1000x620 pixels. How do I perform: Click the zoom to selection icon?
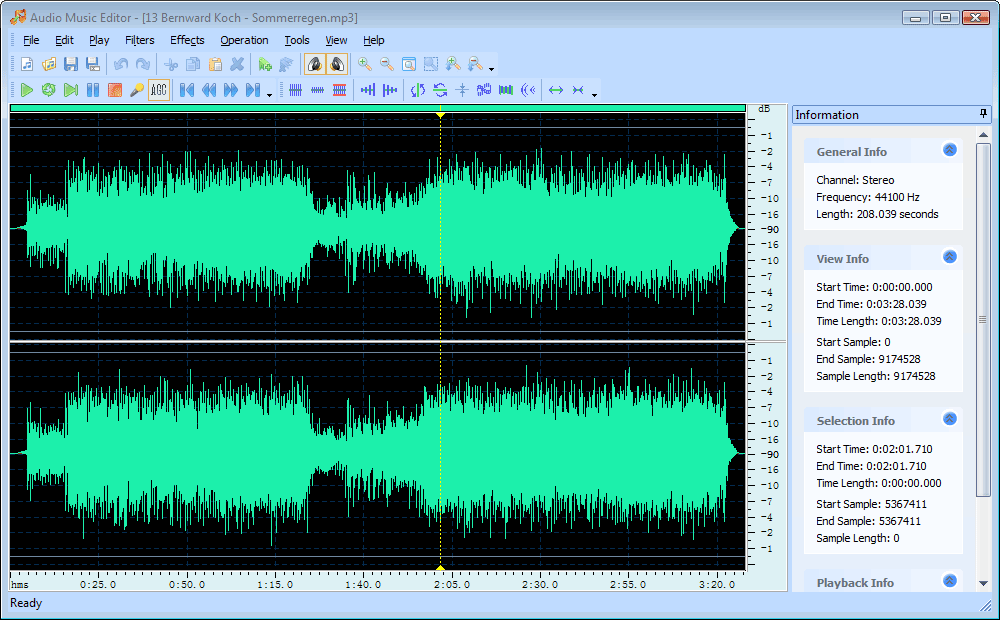coord(431,64)
